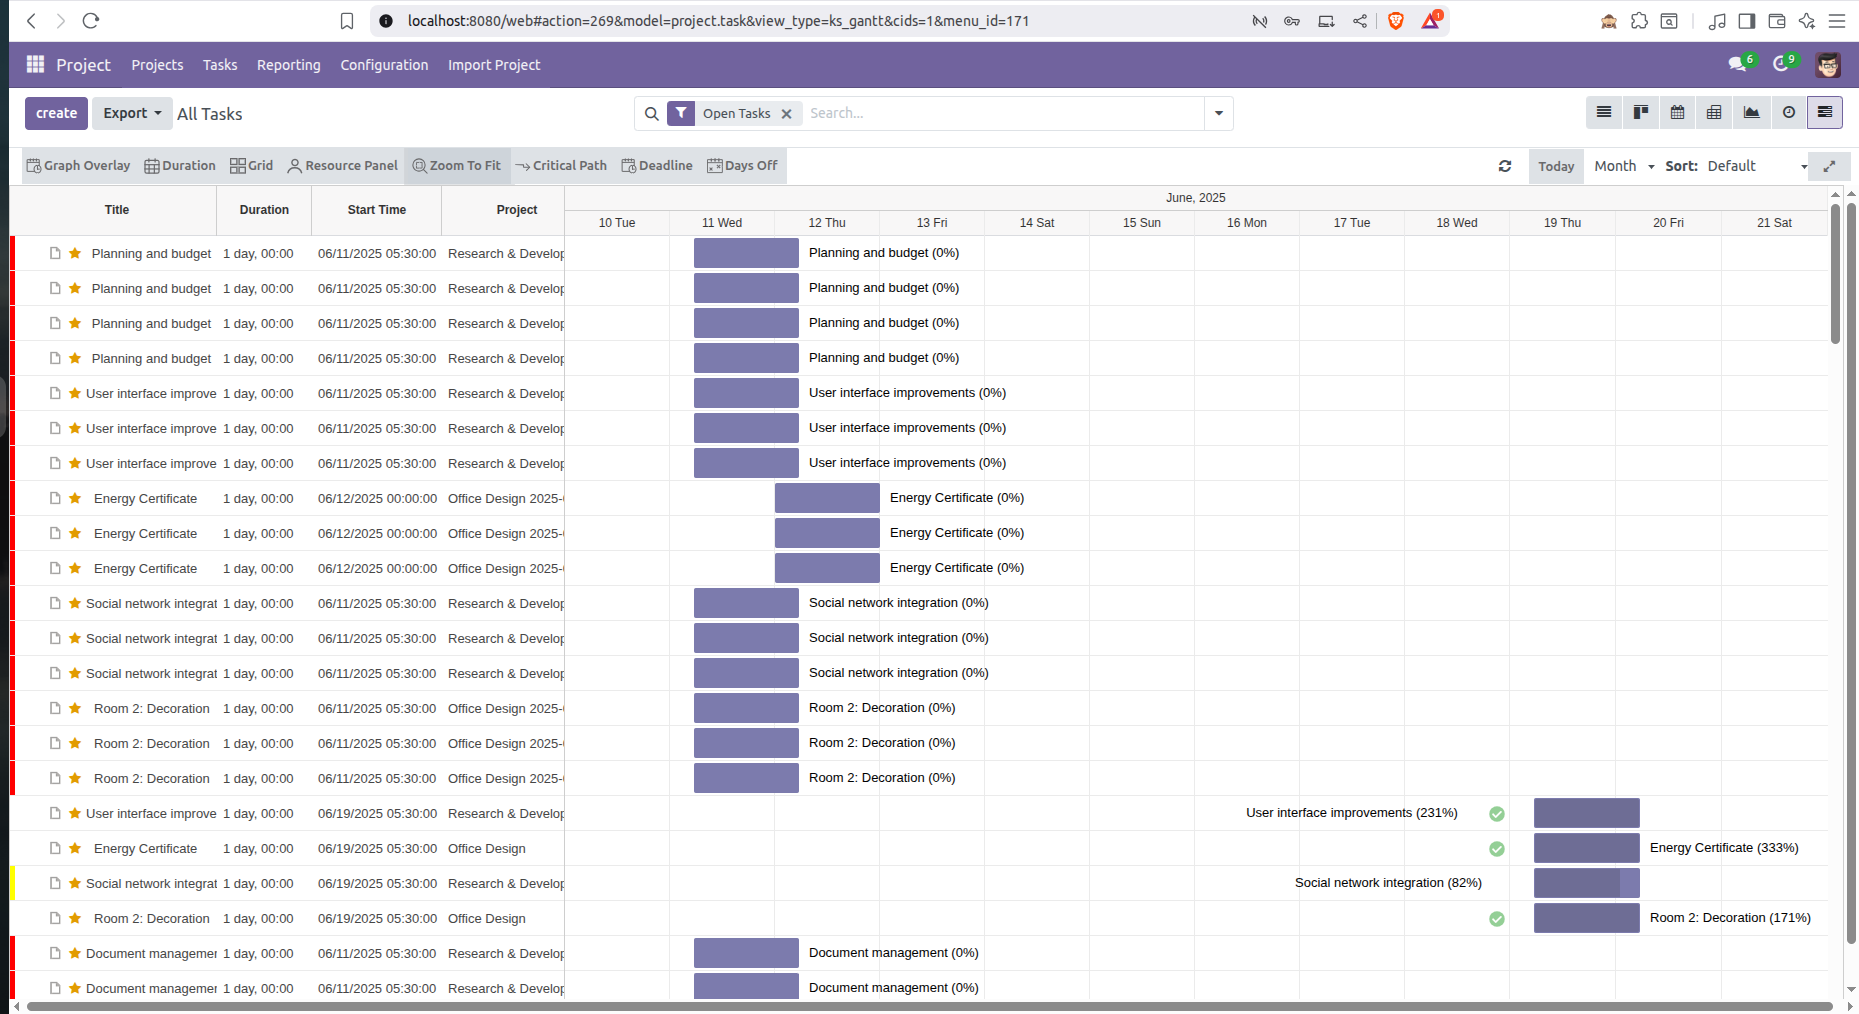Toggle the Critical Path display
1859x1014 pixels.
[562, 166]
